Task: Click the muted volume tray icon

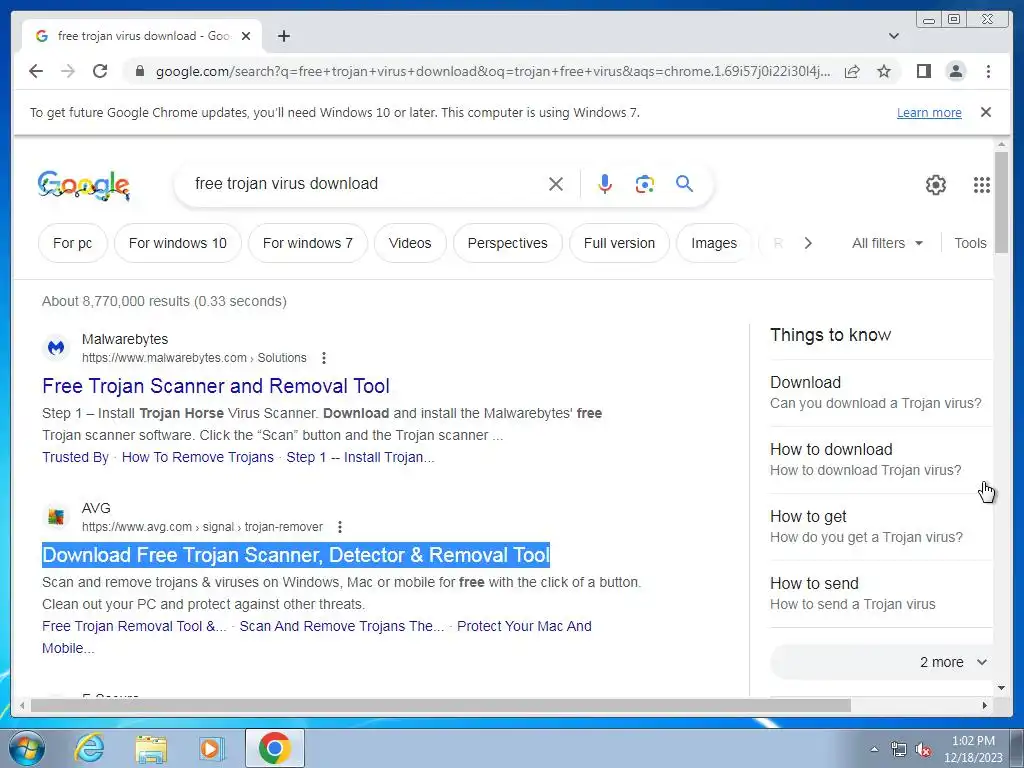Action: point(923,750)
